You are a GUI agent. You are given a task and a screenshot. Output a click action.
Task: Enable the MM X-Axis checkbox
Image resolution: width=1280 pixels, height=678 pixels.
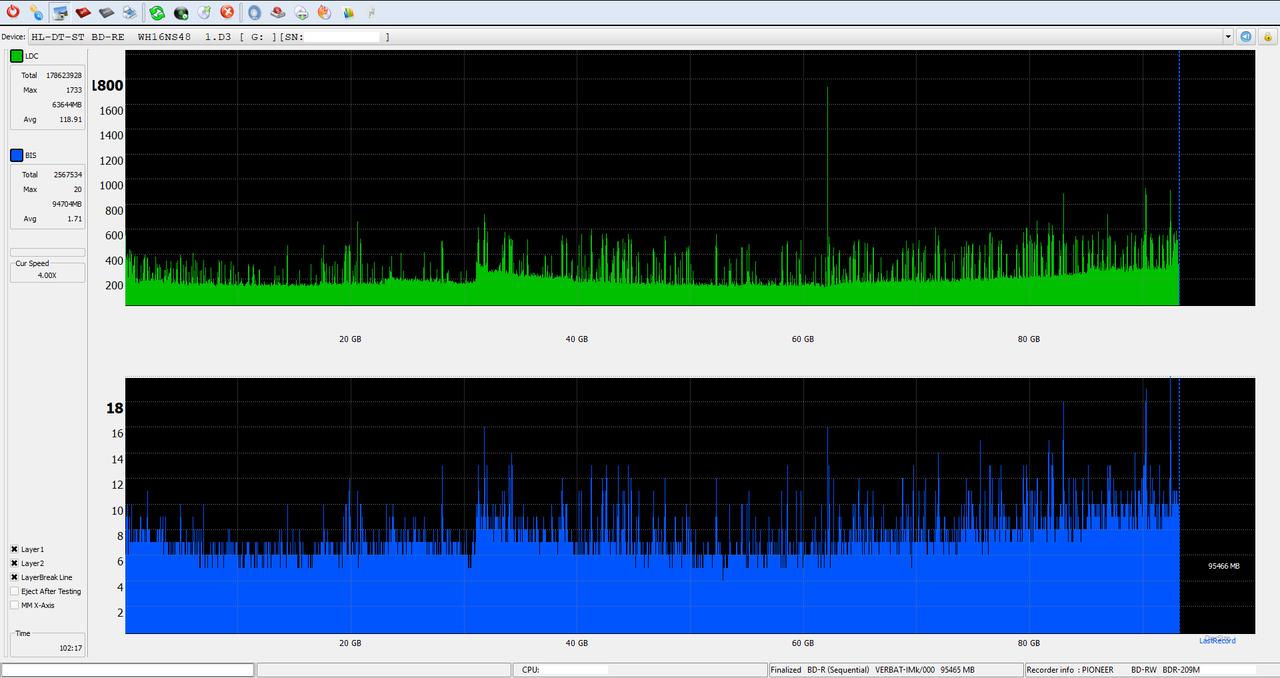click(x=15, y=605)
